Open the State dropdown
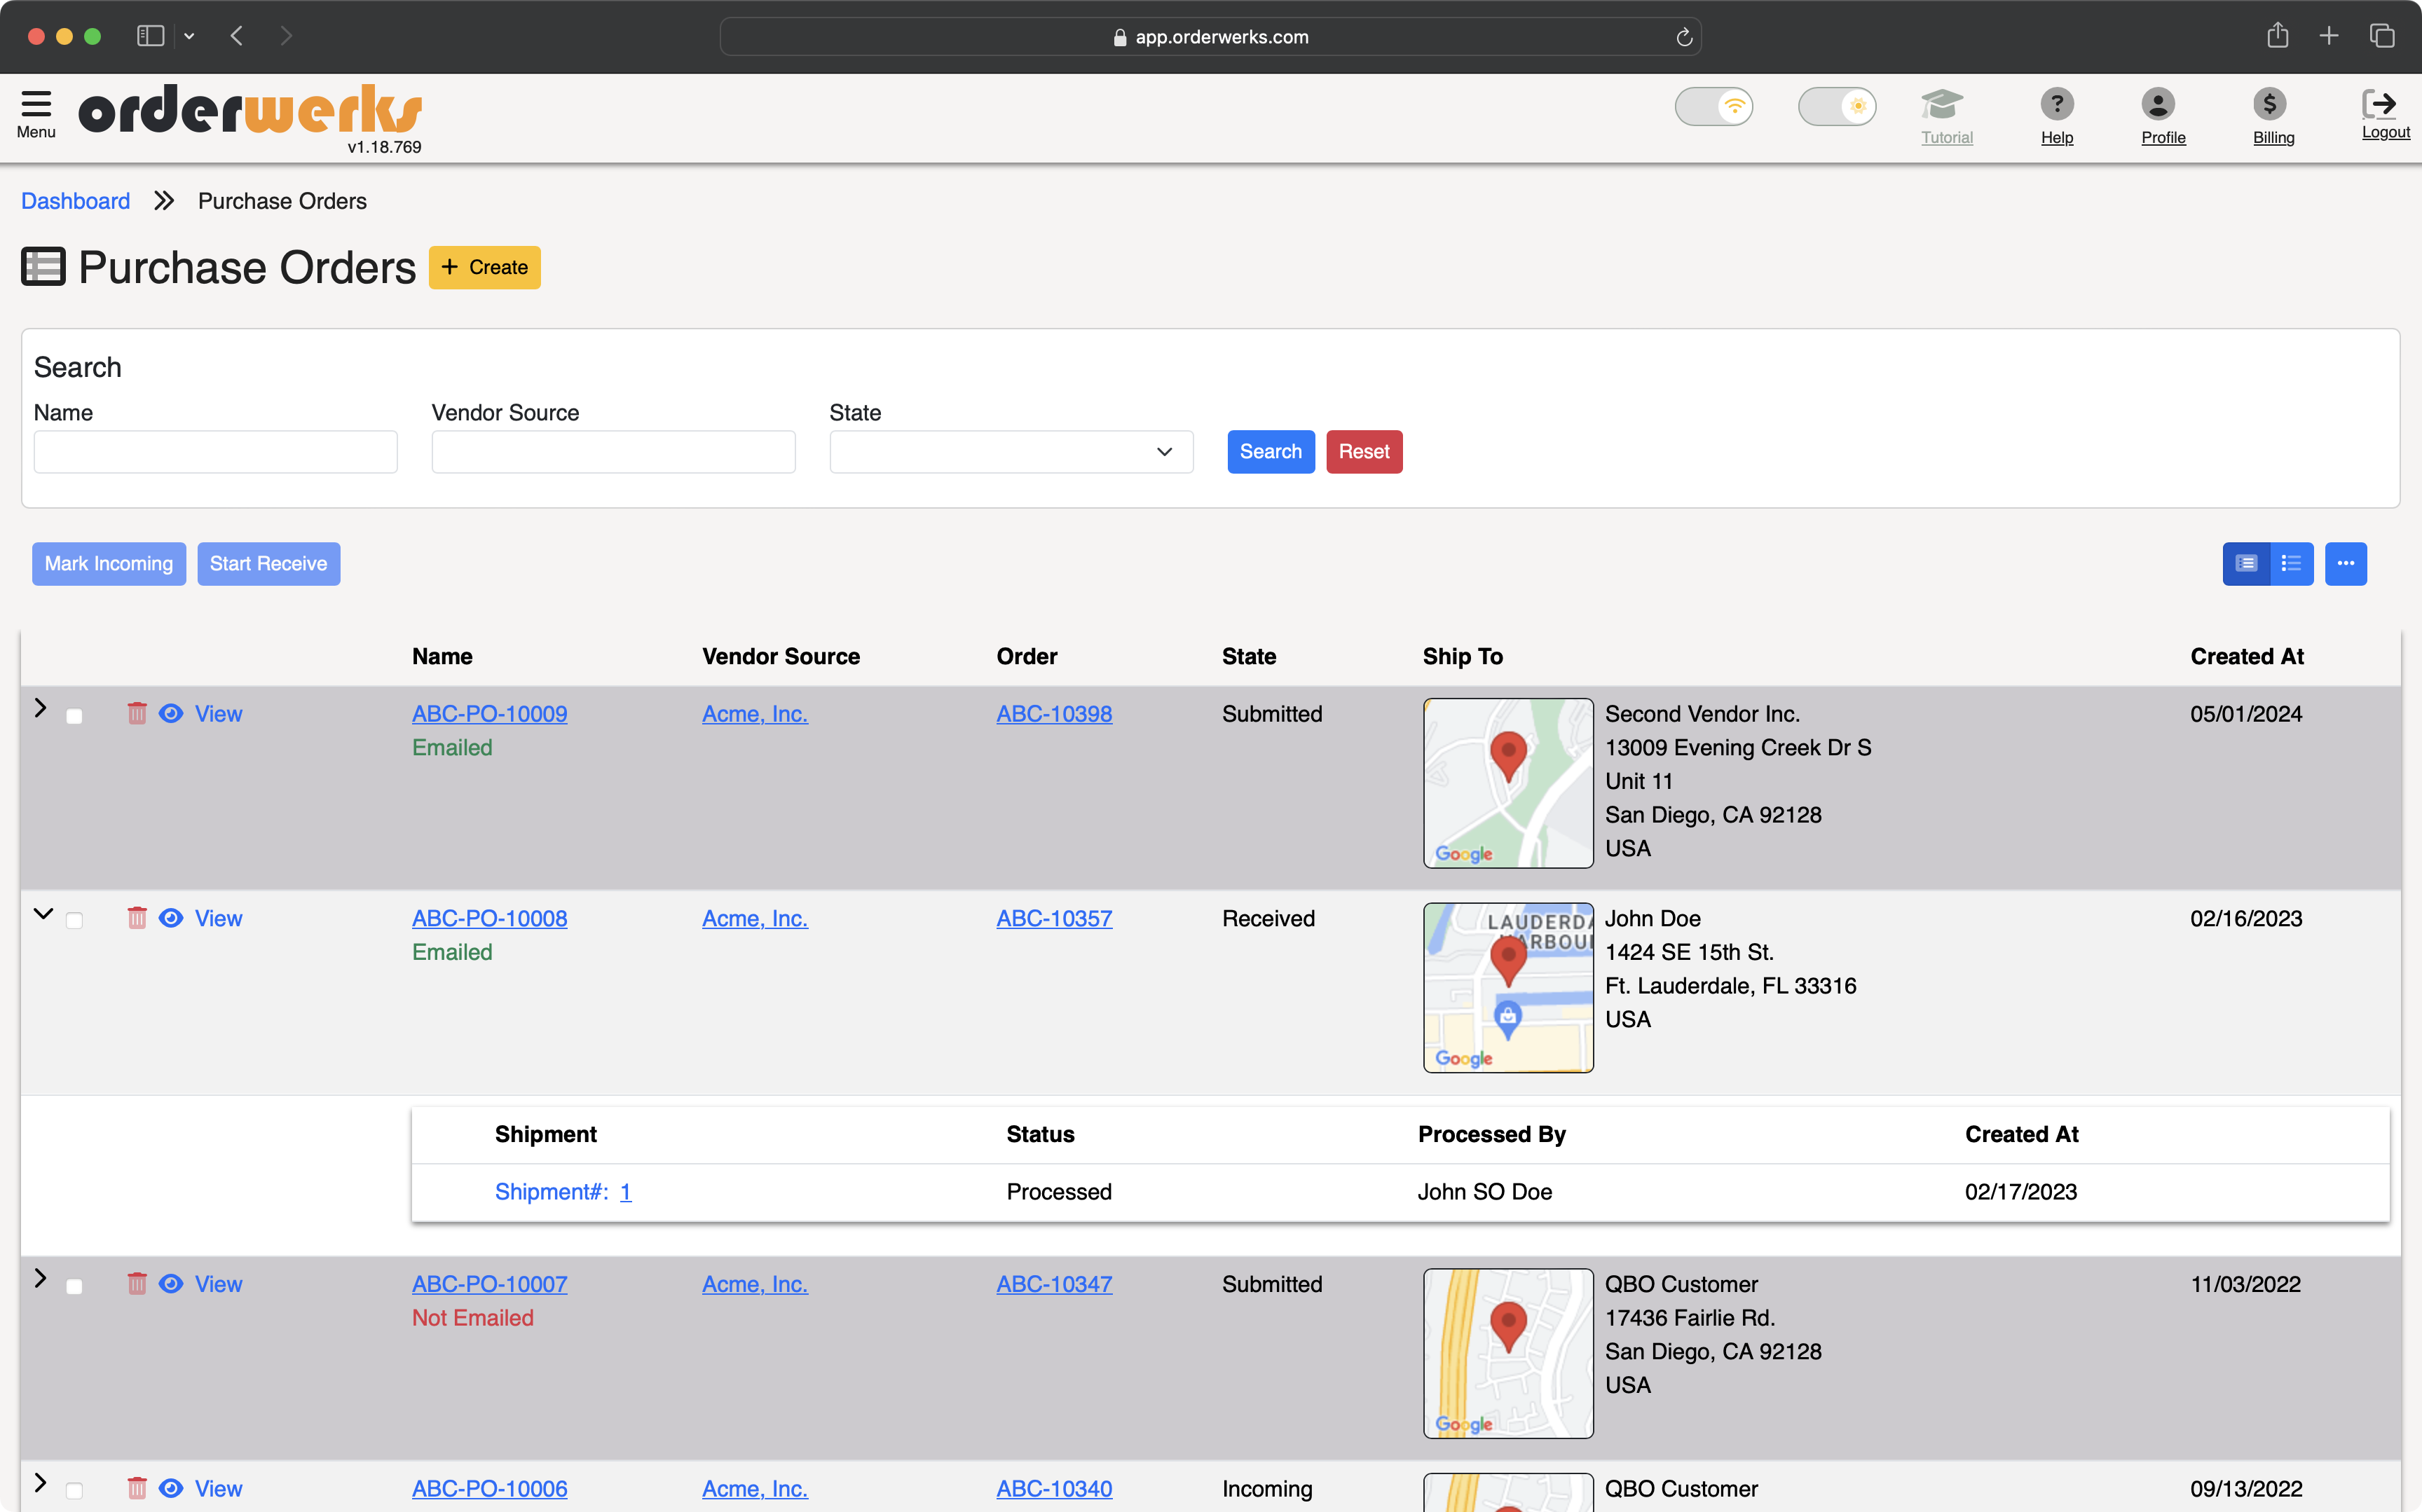The image size is (2422, 1512). point(1011,452)
